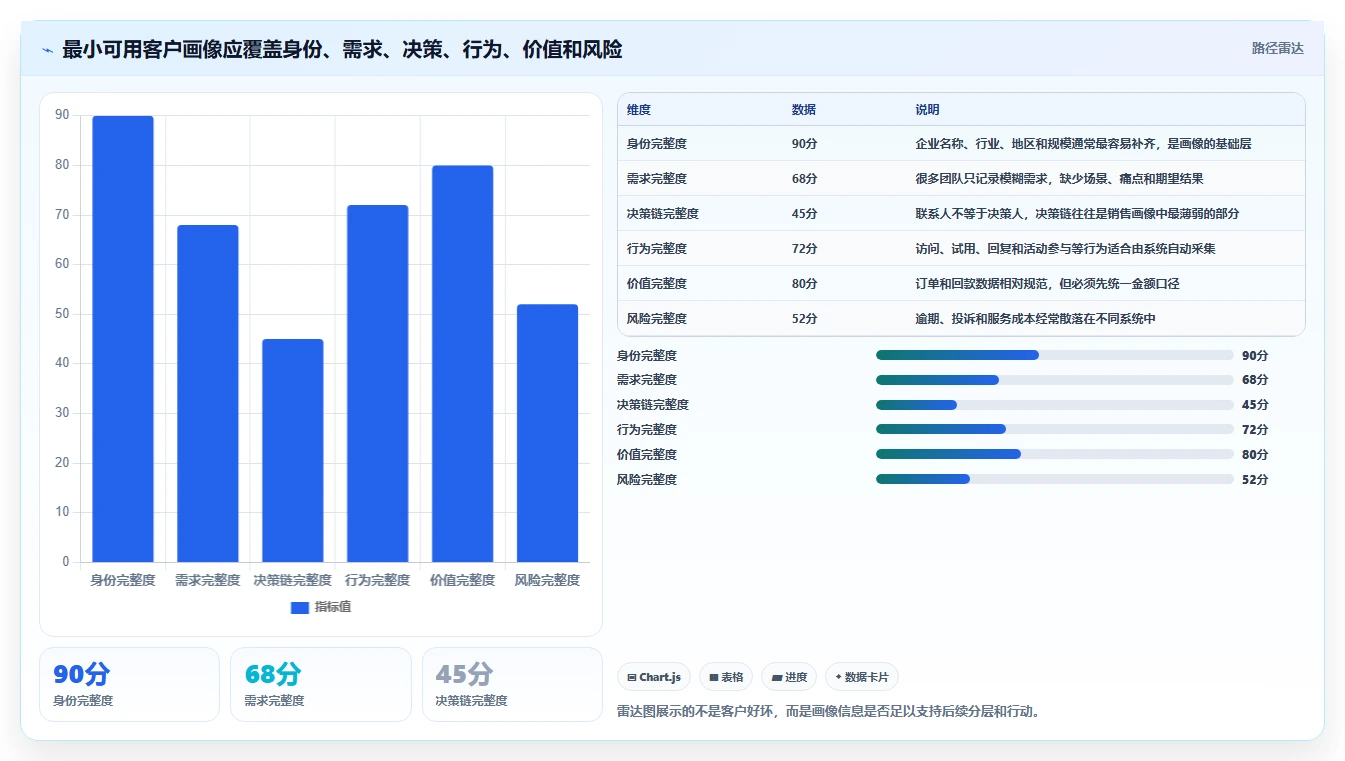This screenshot has height=761, width=1345.
Task: Toggle the 指标值 legend label
Action: coord(333,607)
